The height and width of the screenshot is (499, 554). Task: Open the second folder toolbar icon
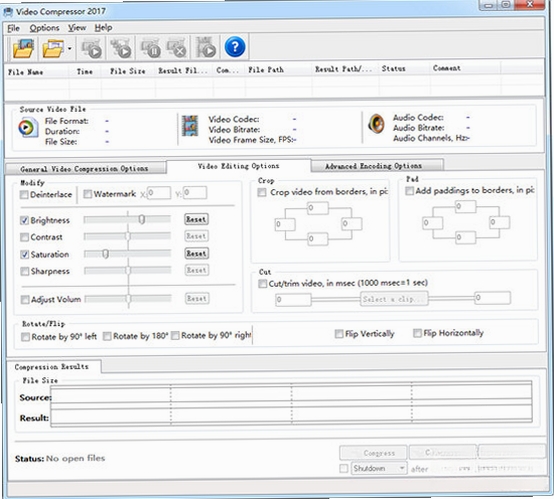pos(53,48)
